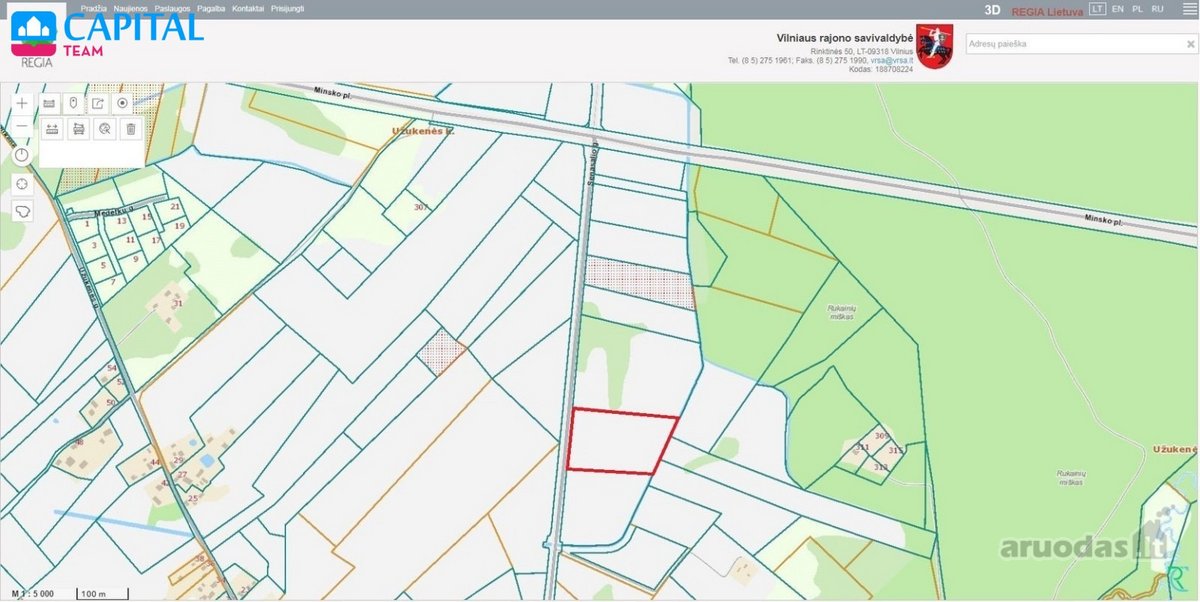Open the share/export map tool
The width and height of the screenshot is (1200, 602).
(x=98, y=103)
